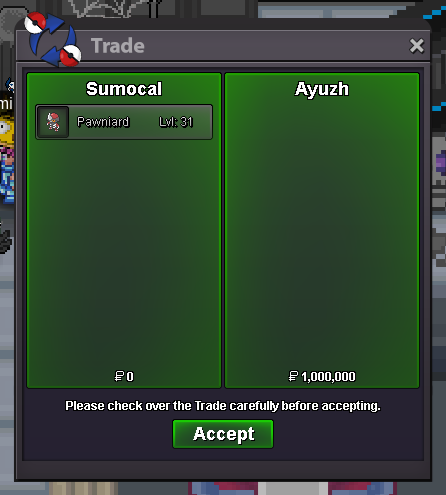Click the Pawniard sprite thumbnail
The width and height of the screenshot is (446, 495).
click(53, 122)
